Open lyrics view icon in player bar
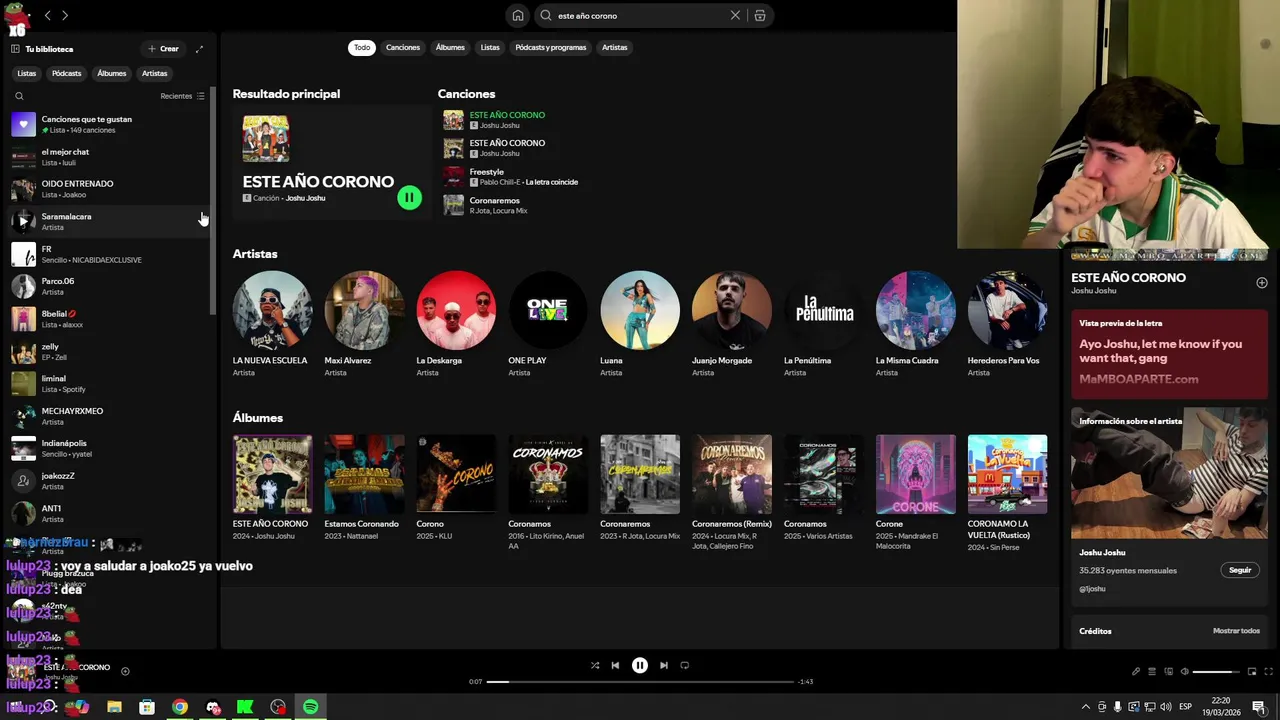 (1135, 671)
